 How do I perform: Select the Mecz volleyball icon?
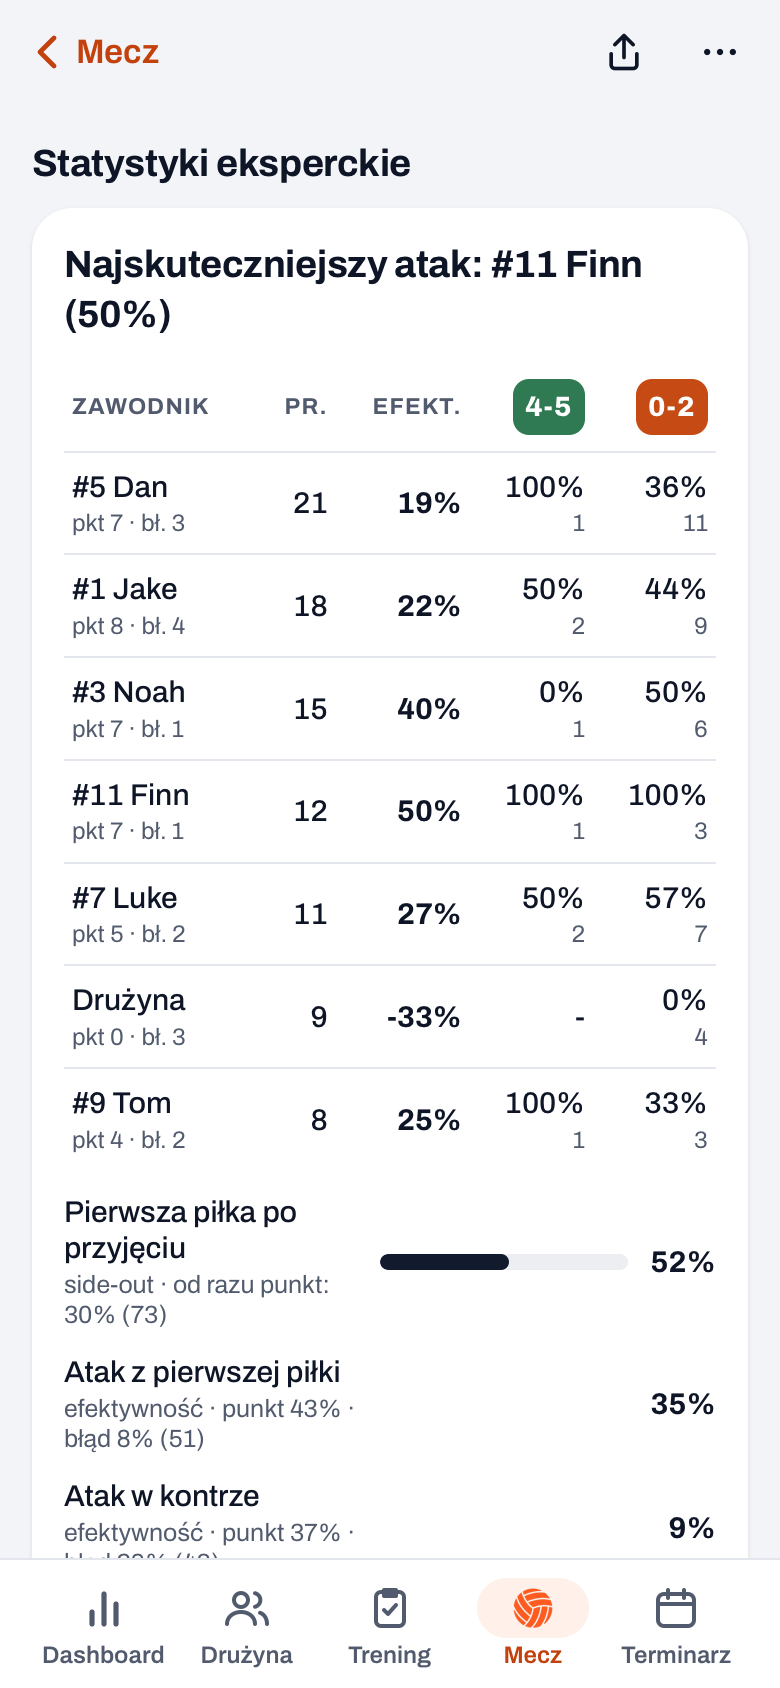click(533, 1609)
